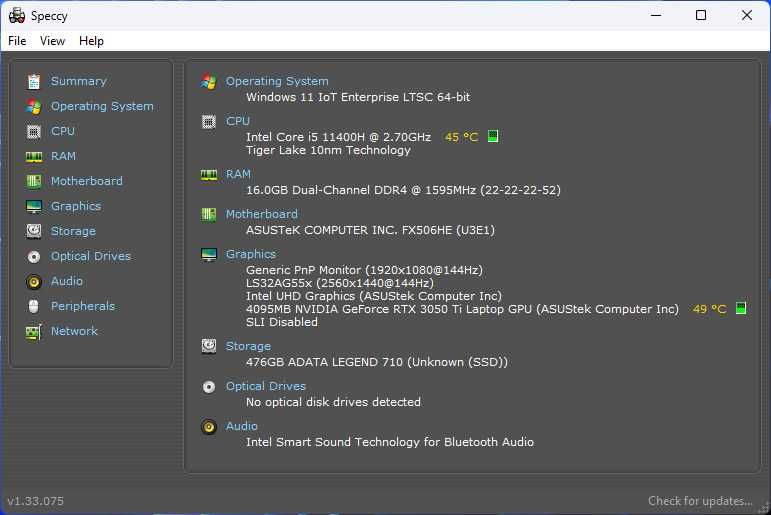Open the Network section in sidebar

pos(74,331)
